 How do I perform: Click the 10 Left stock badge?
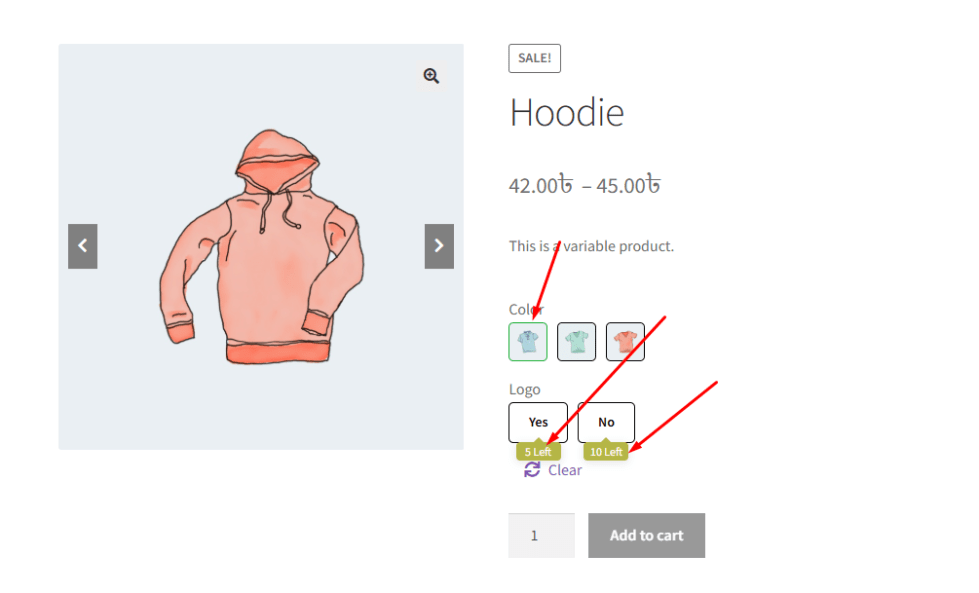[606, 451]
